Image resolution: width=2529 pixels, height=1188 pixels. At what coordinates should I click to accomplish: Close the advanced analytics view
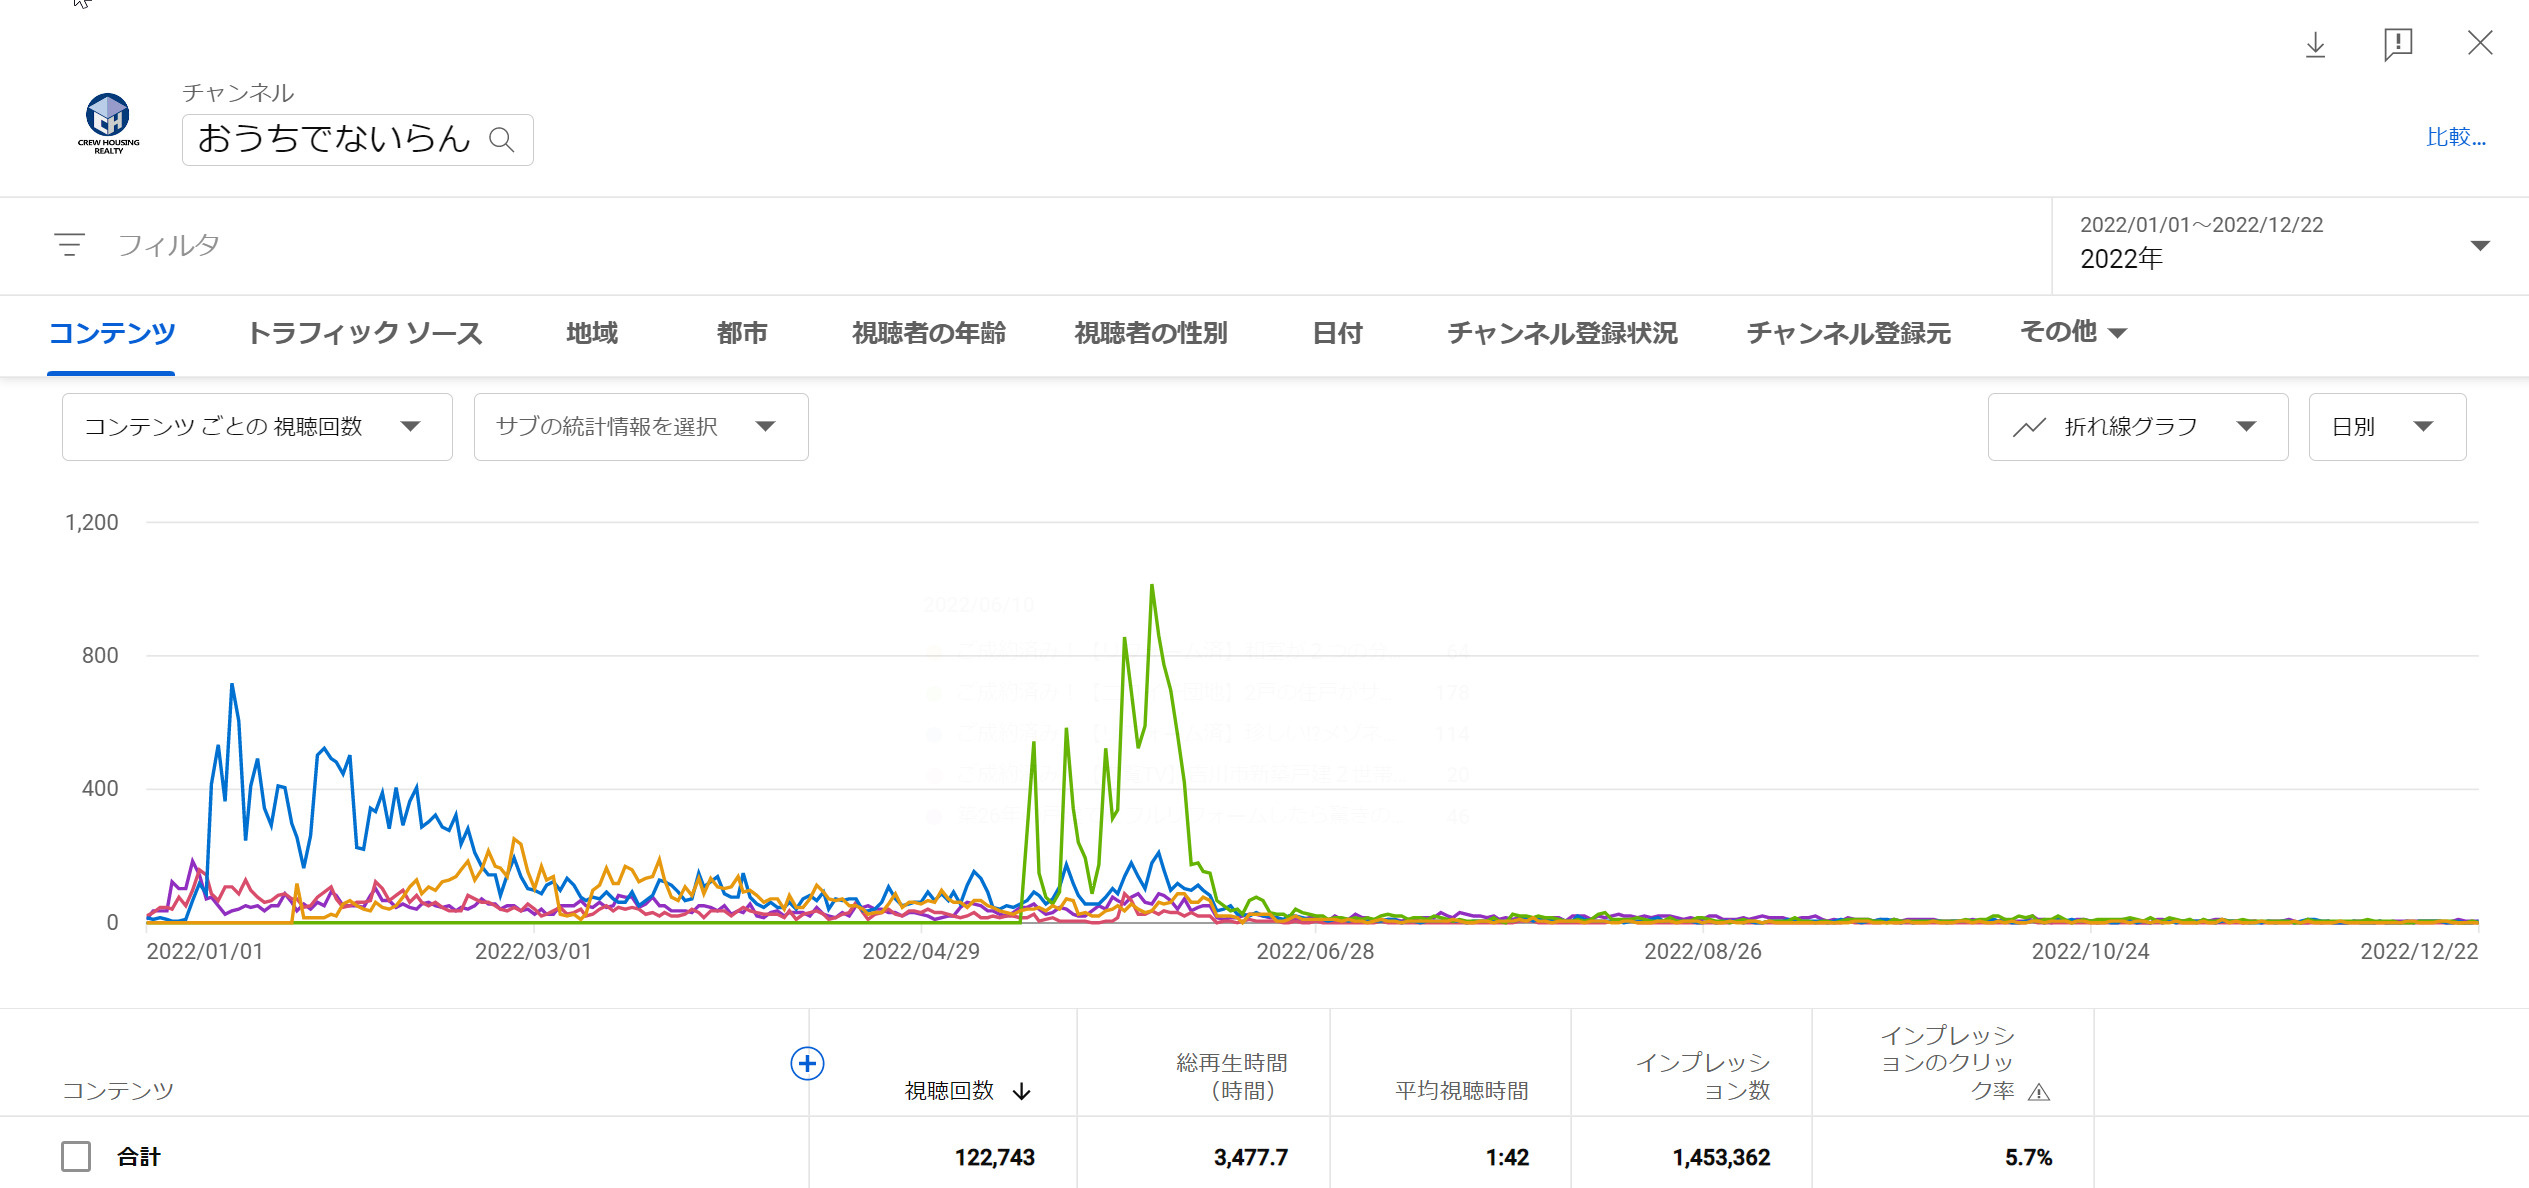[2480, 43]
